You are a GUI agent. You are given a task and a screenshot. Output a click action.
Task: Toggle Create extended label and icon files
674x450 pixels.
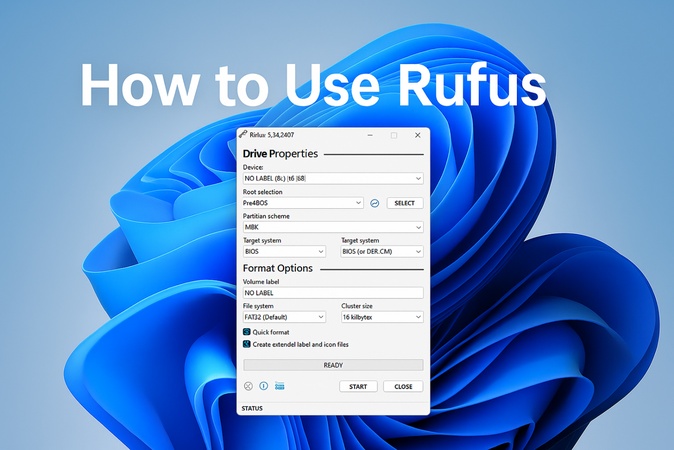pyautogui.click(x=247, y=344)
